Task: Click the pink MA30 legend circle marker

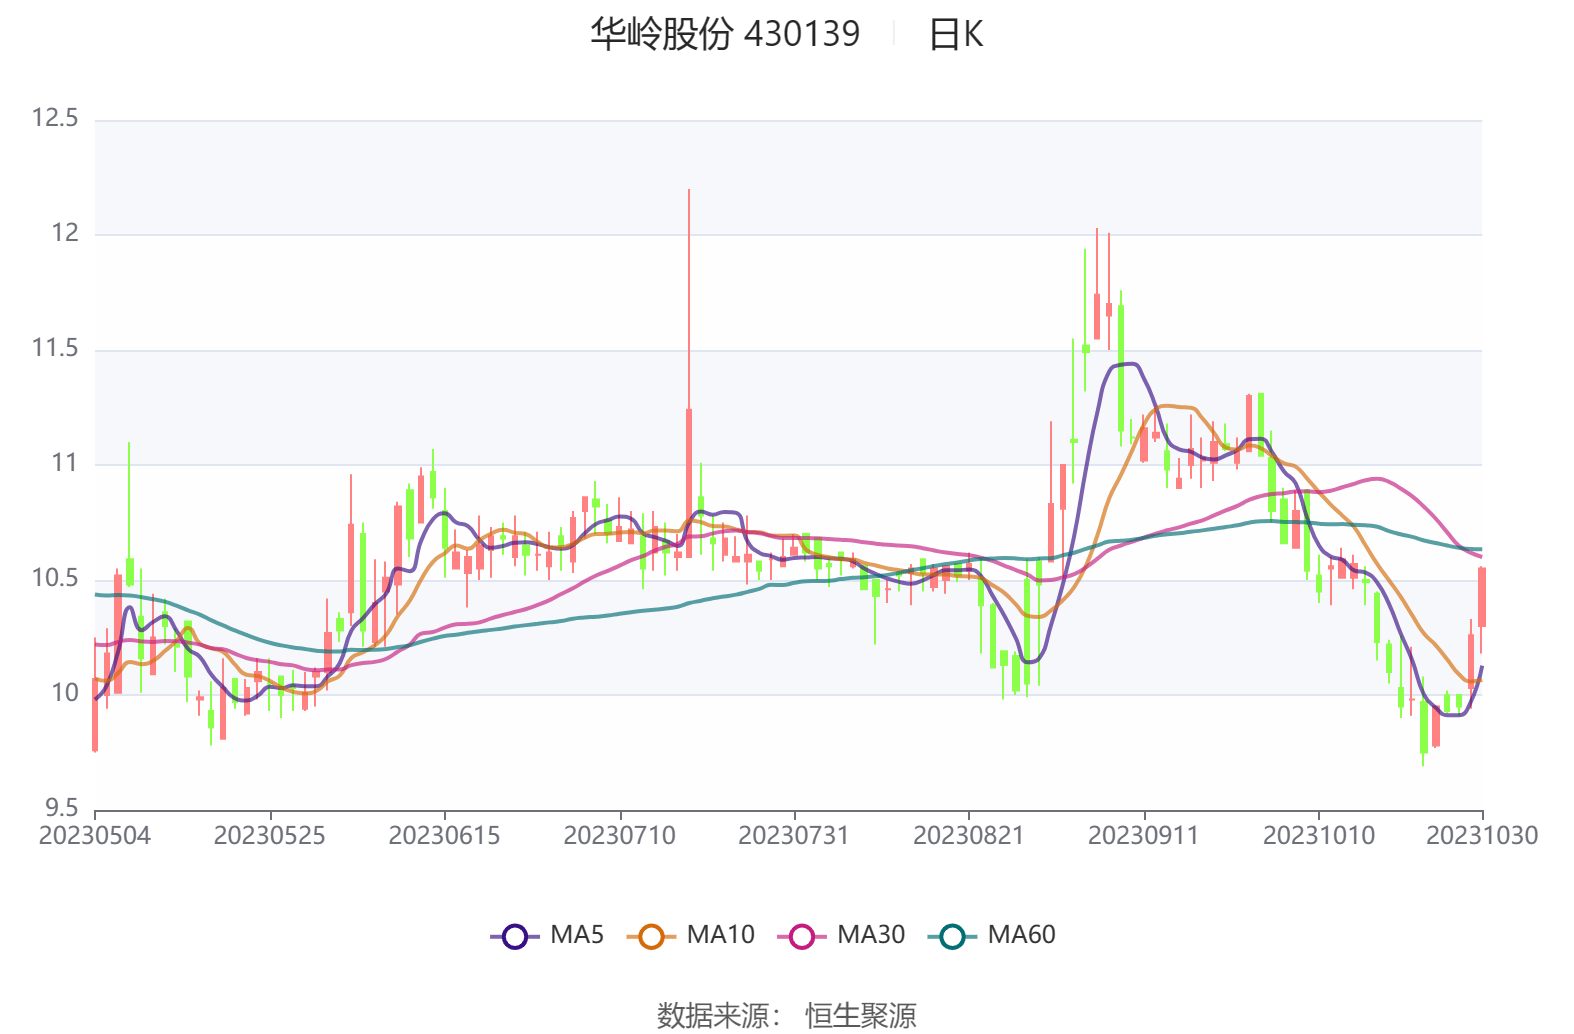Action: pos(802,937)
